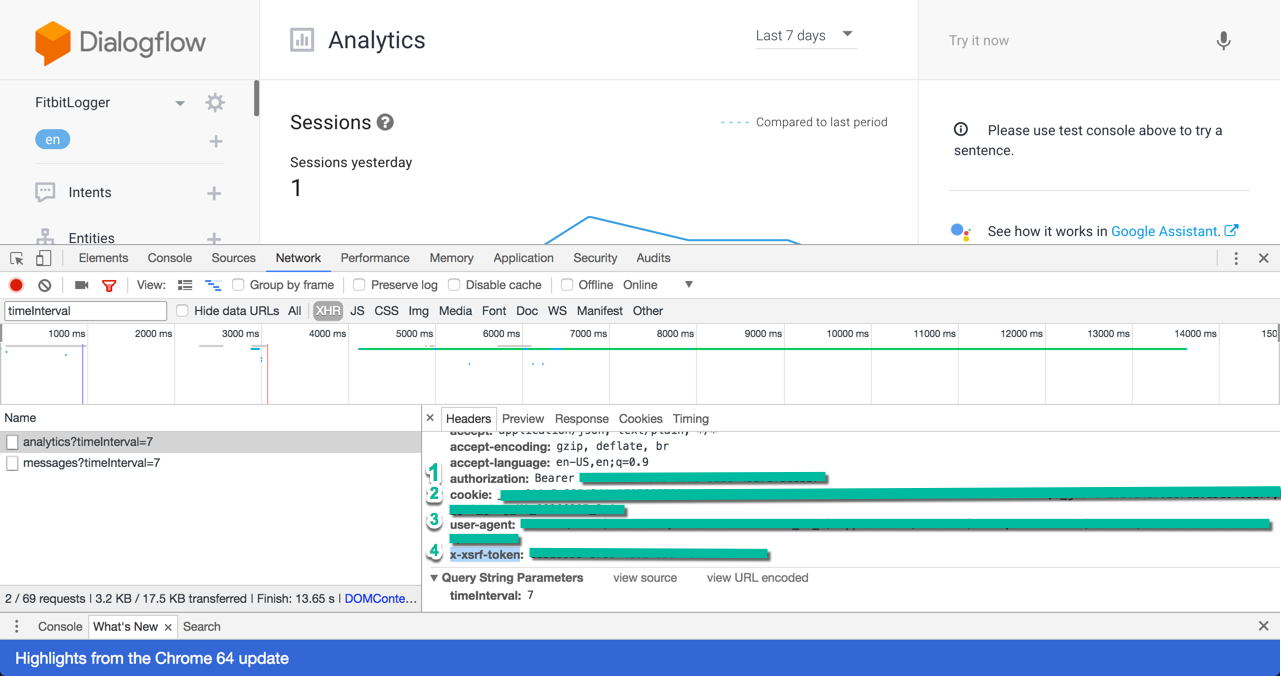Select the en language badge

pyautogui.click(x=52, y=140)
